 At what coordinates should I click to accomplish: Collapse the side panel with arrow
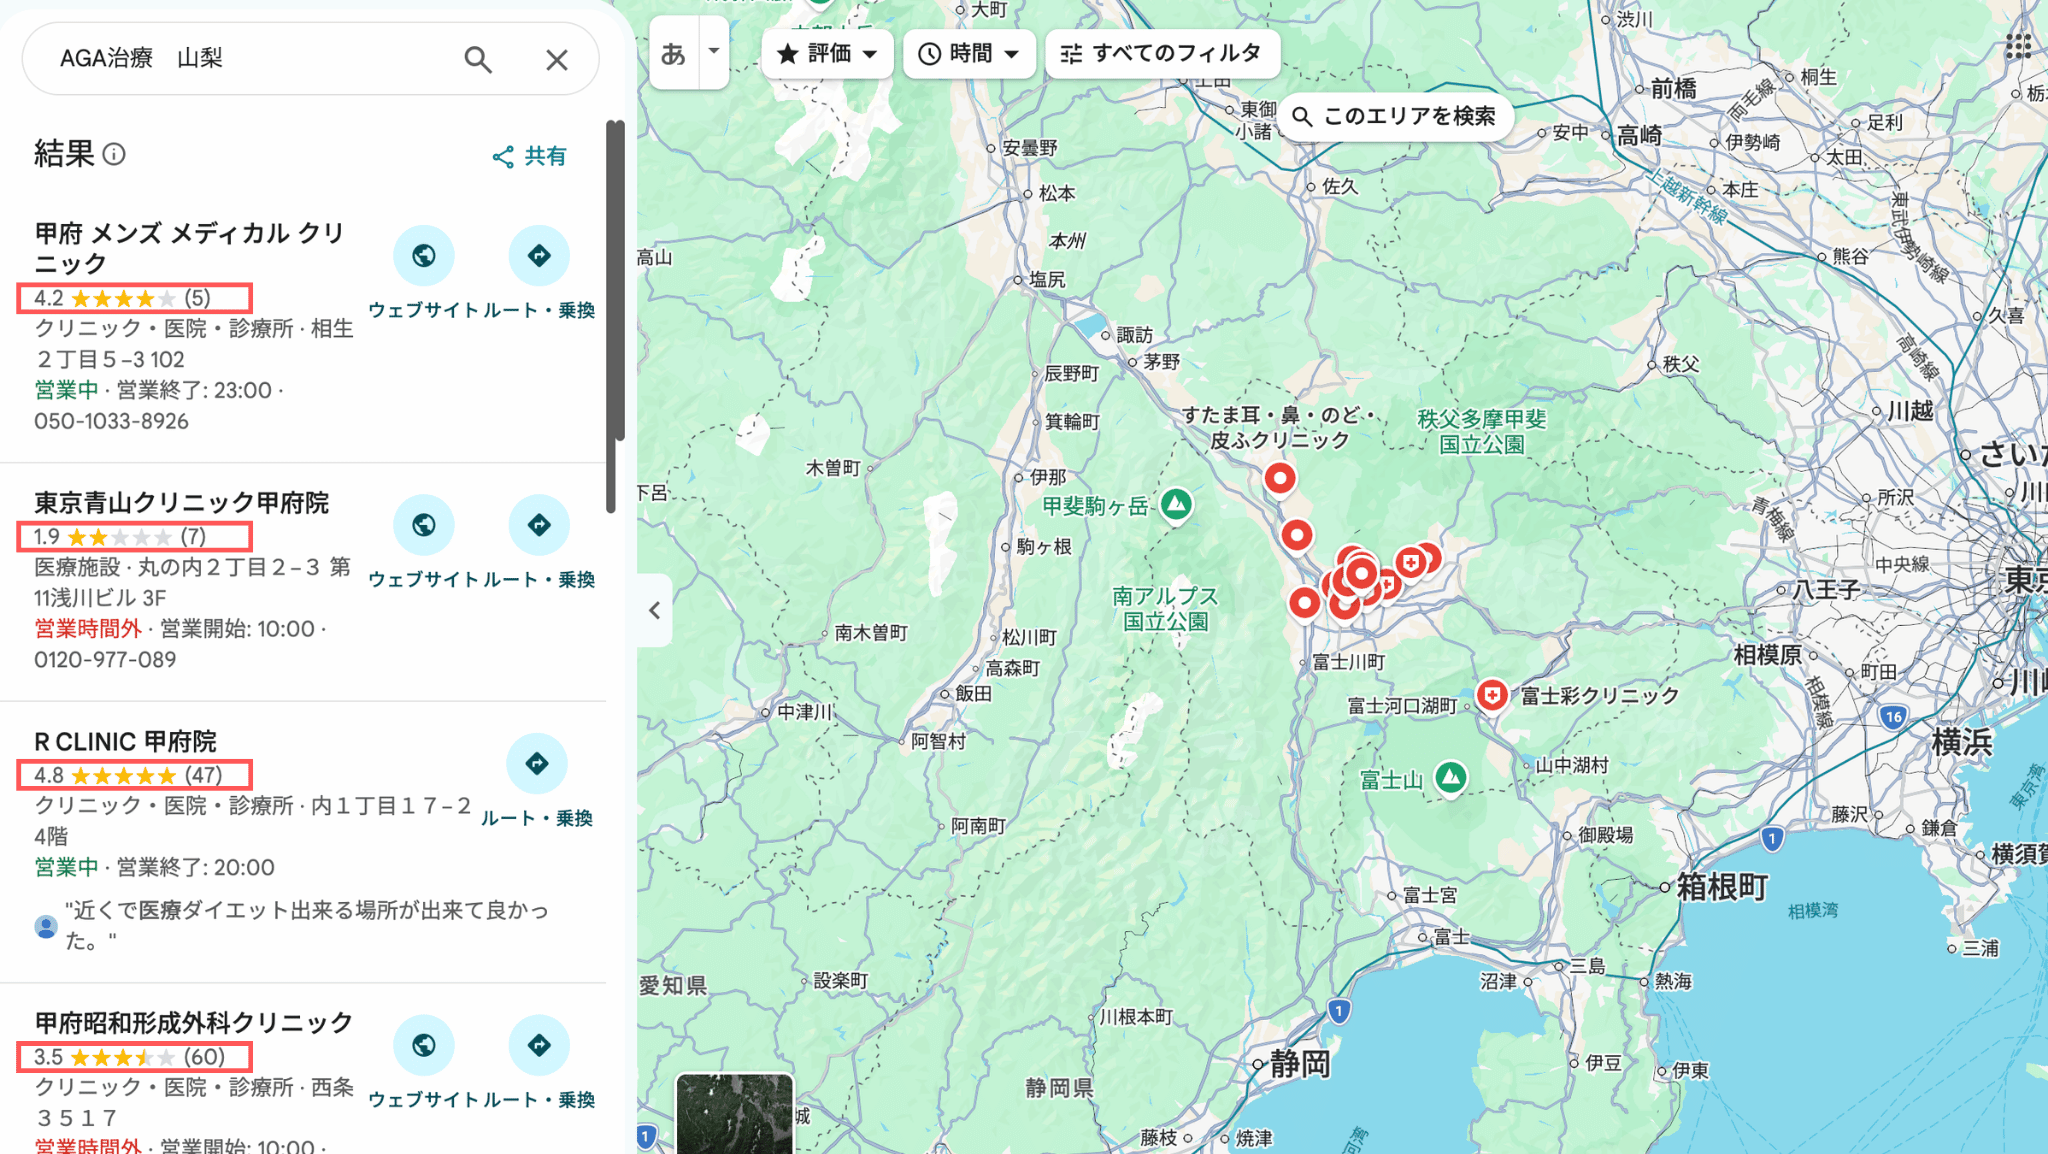(x=655, y=610)
